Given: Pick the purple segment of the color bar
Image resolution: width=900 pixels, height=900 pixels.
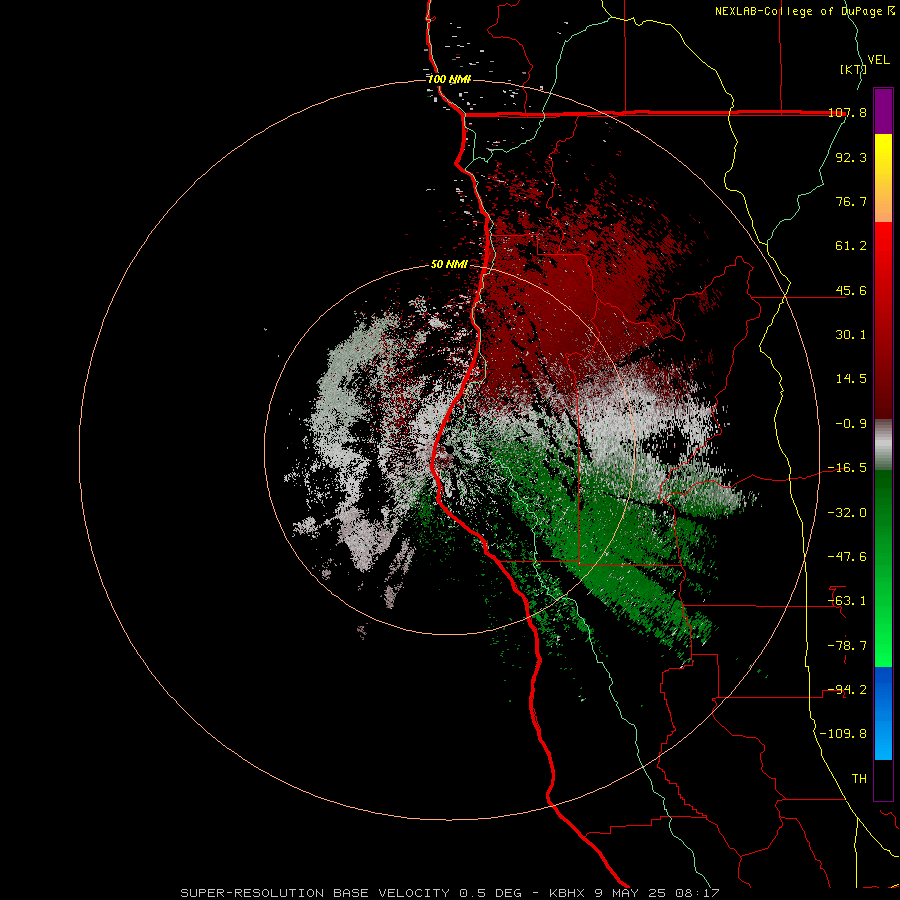Looking at the screenshot, I should 883,111.
